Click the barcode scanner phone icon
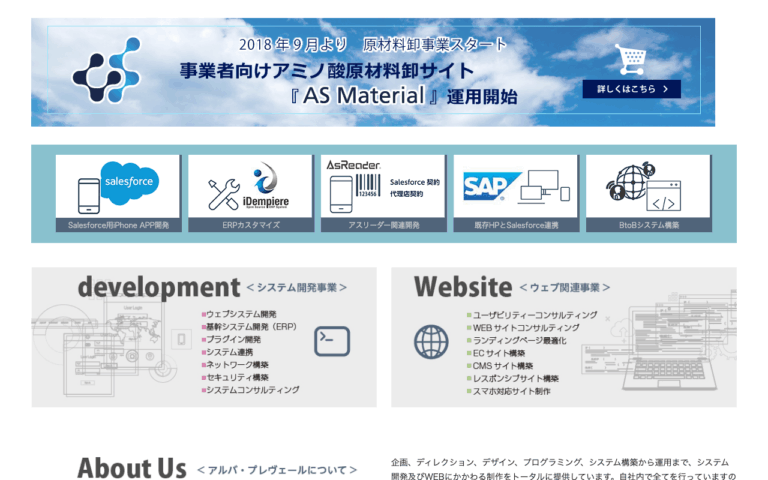The image size is (768, 480). (x=341, y=194)
